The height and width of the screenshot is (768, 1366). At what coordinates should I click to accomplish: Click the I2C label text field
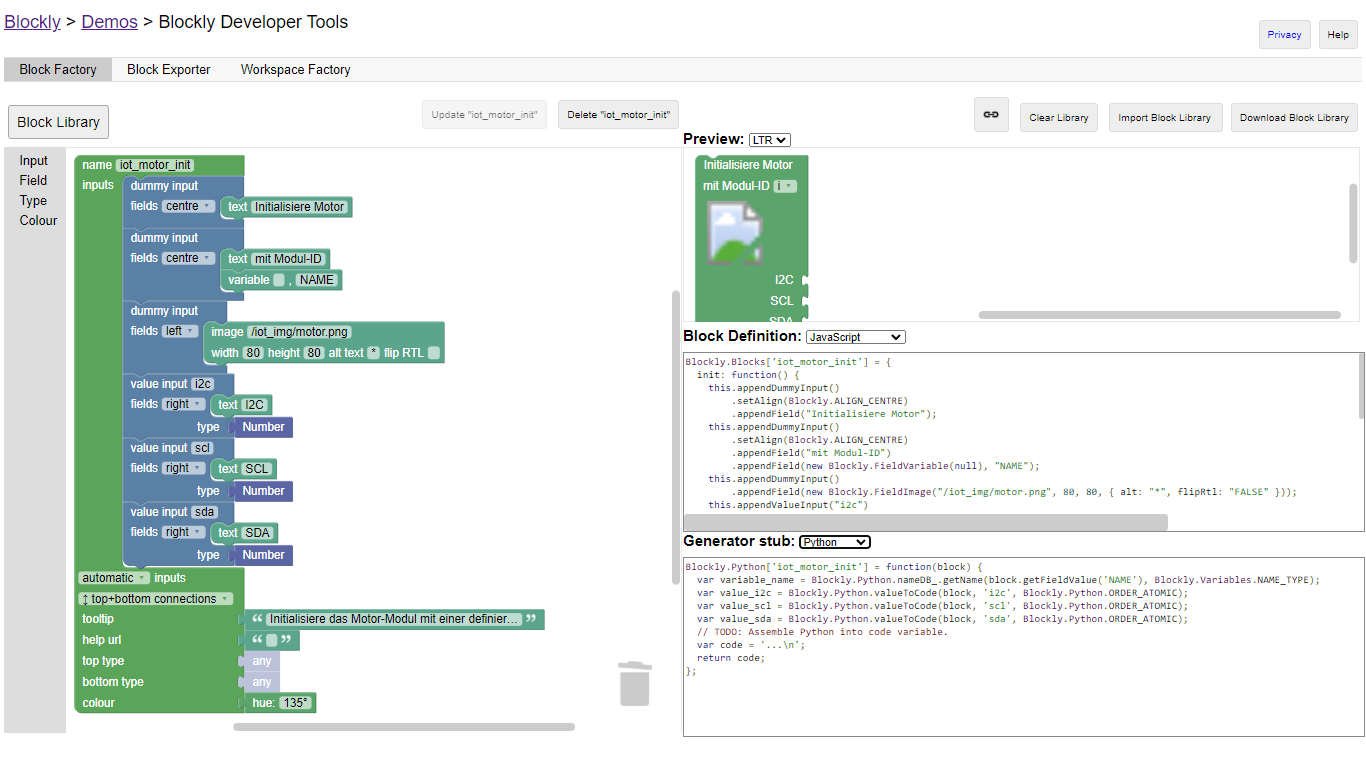click(x=255, y=405)
